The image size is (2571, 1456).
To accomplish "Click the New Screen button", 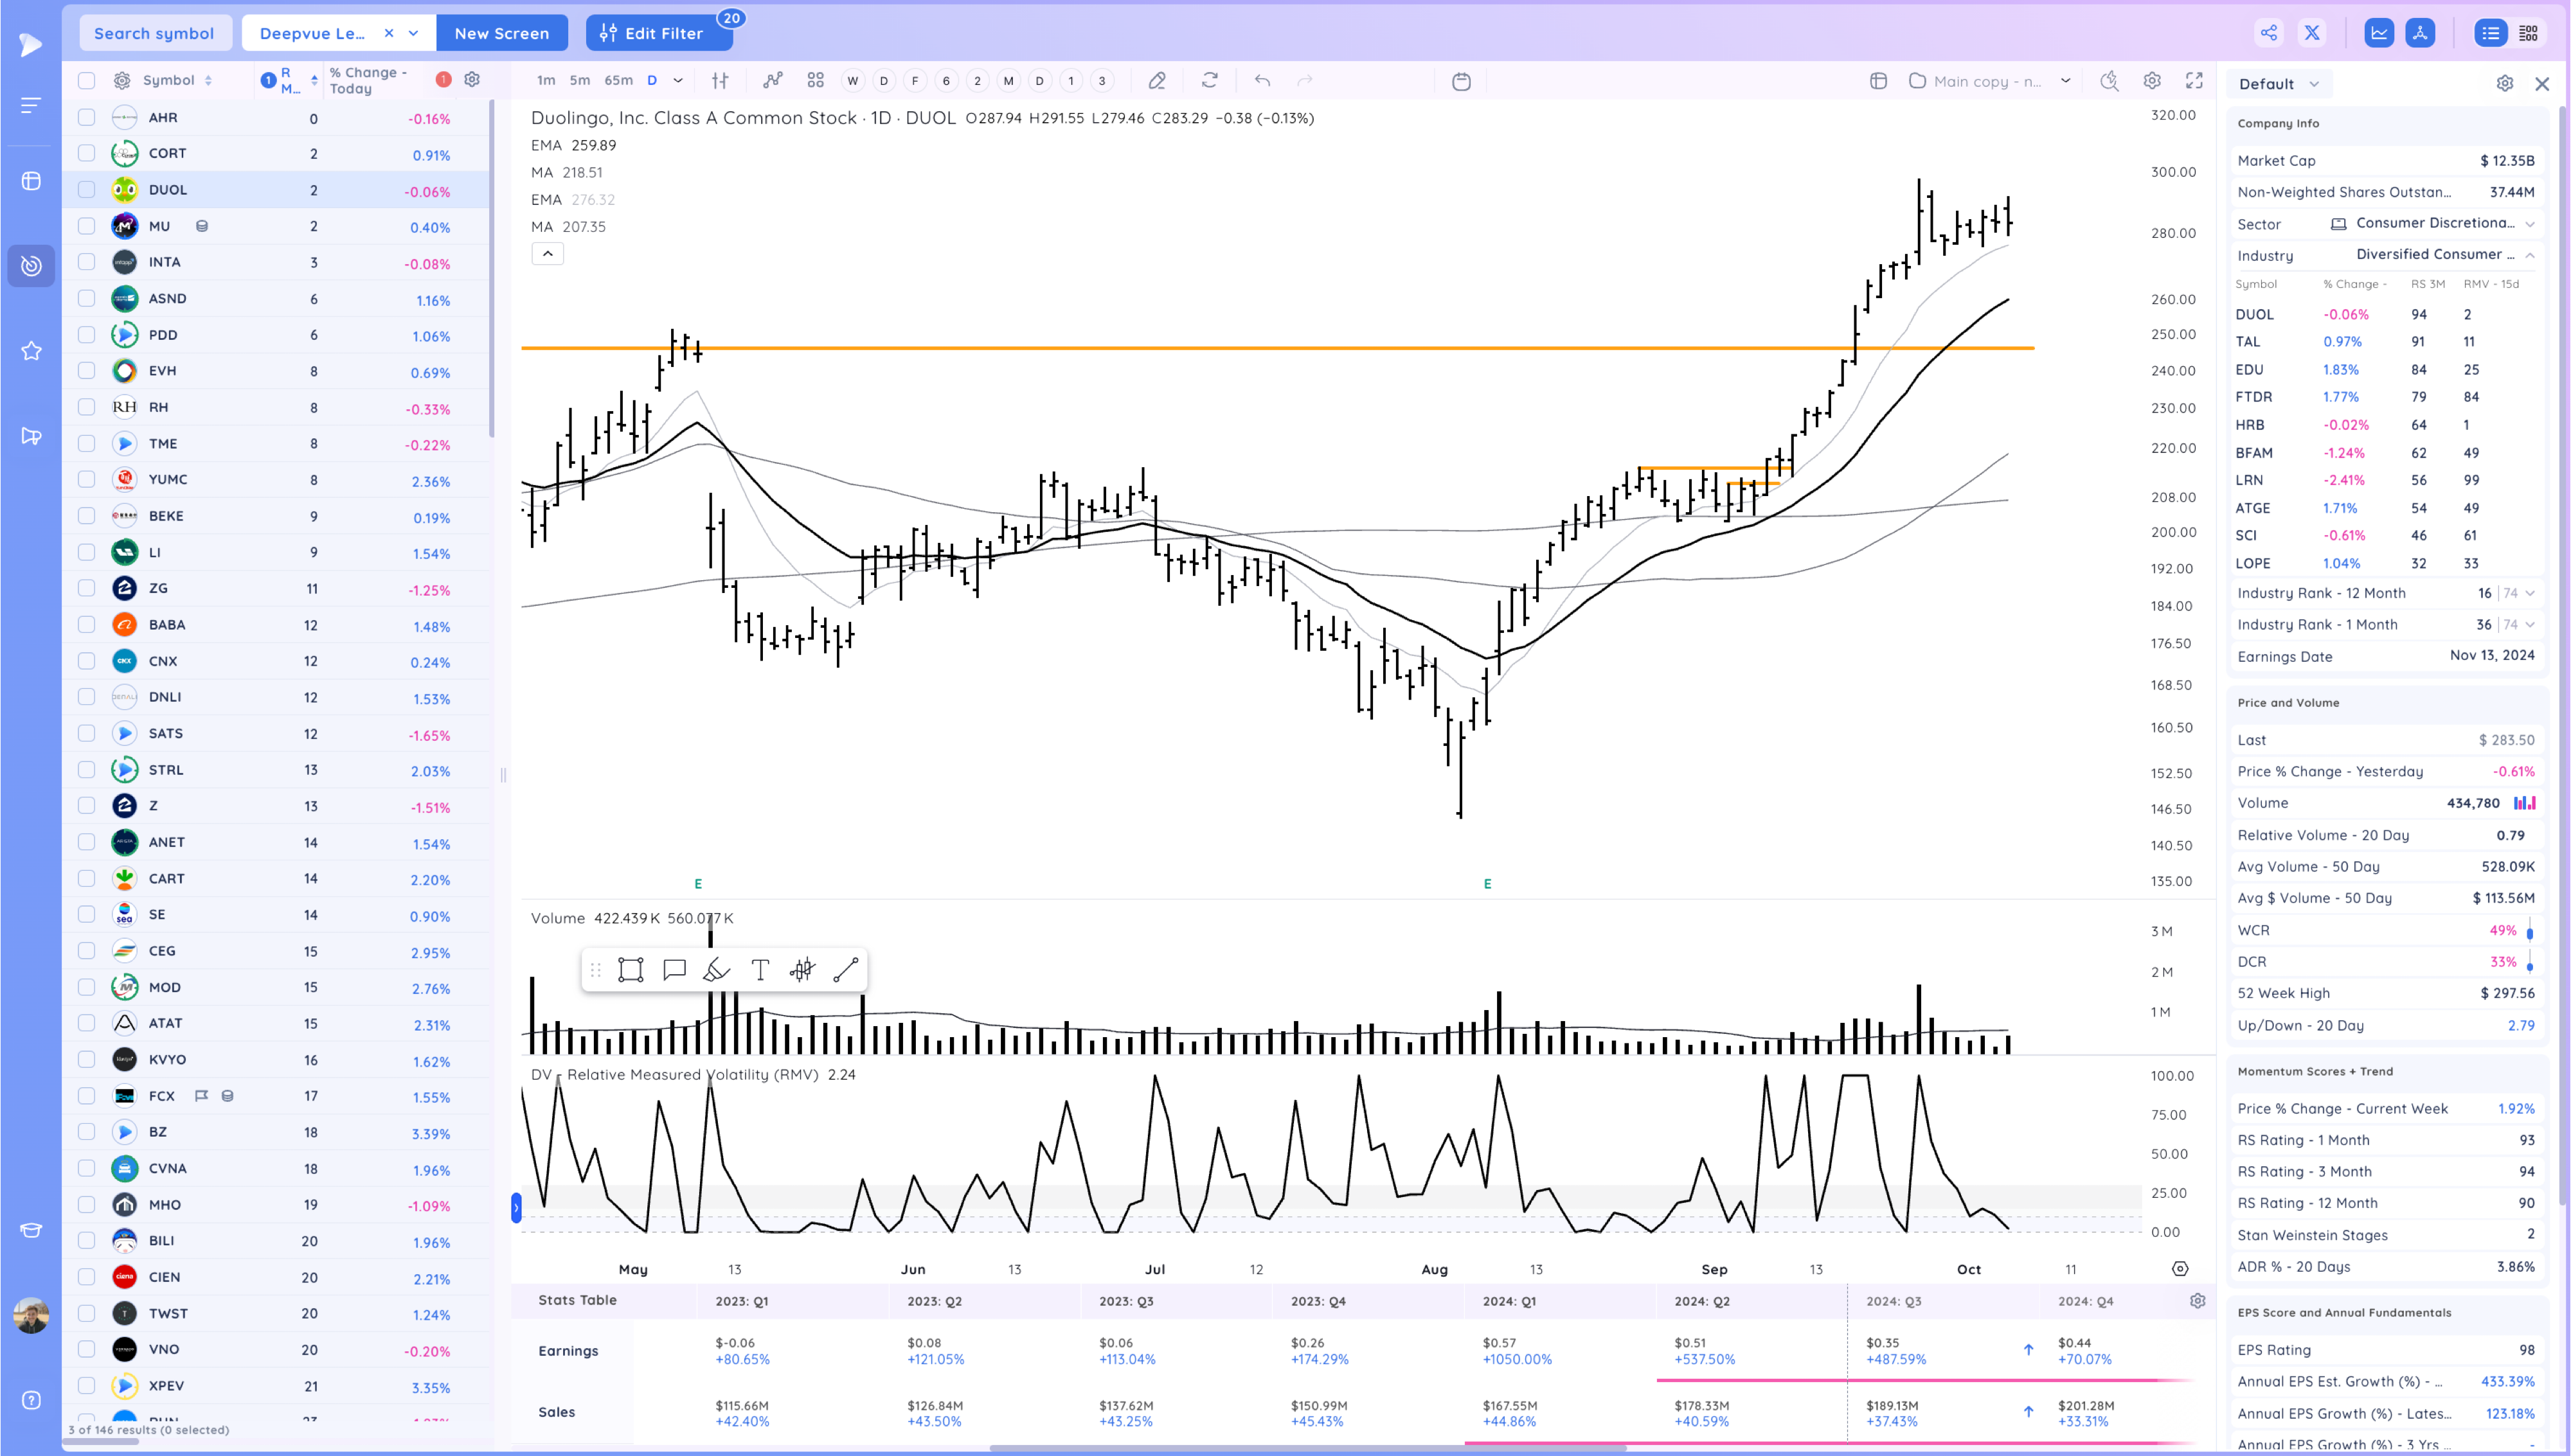I will 502,32.
